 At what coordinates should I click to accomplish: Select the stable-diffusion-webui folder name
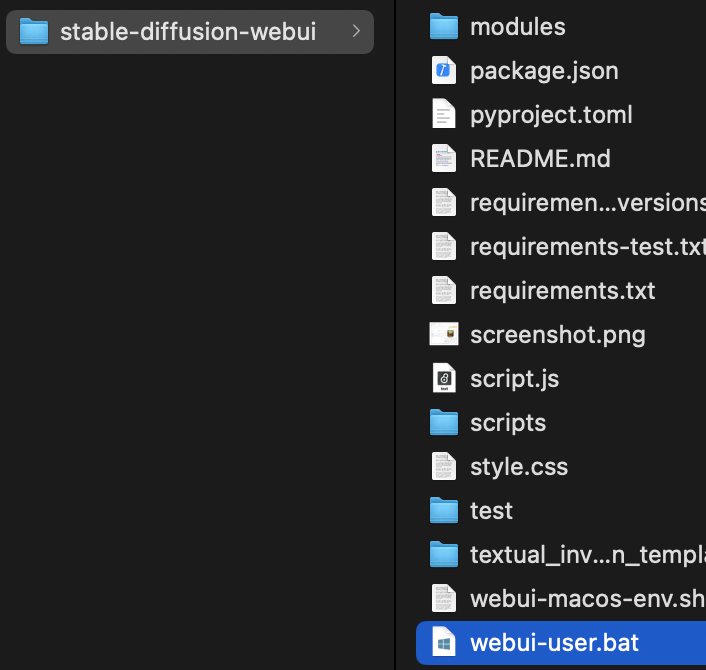click(188, 32)
